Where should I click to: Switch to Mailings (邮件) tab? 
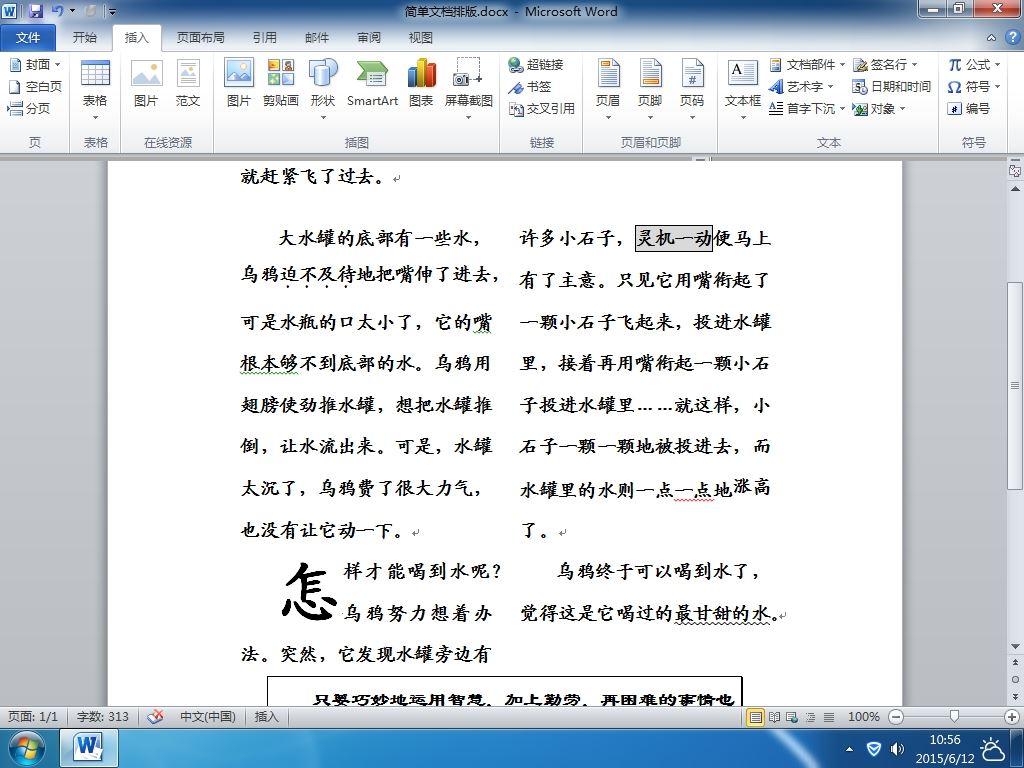click(x=317, y=37)
